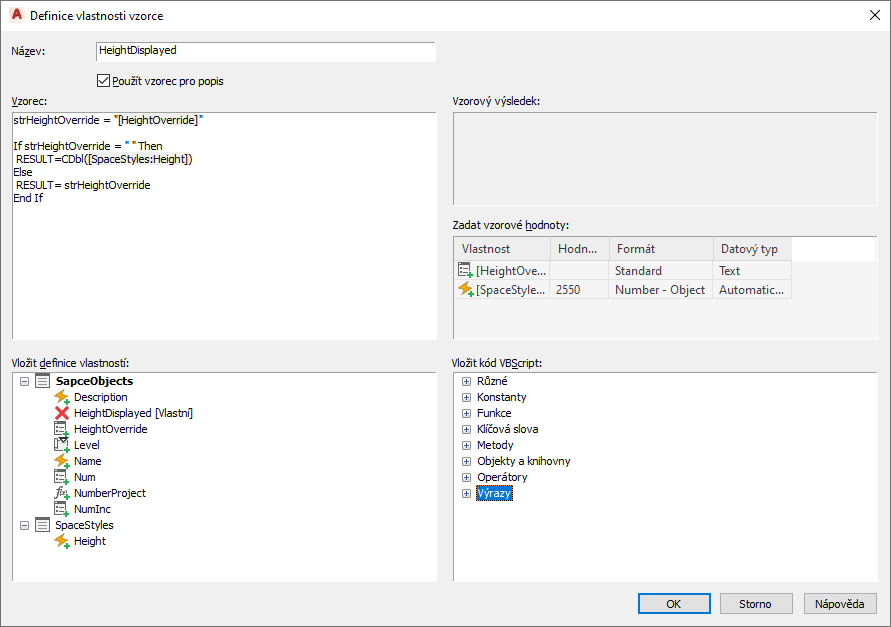
Task: Select the Výrazy tree item
Action: [494, 493]
